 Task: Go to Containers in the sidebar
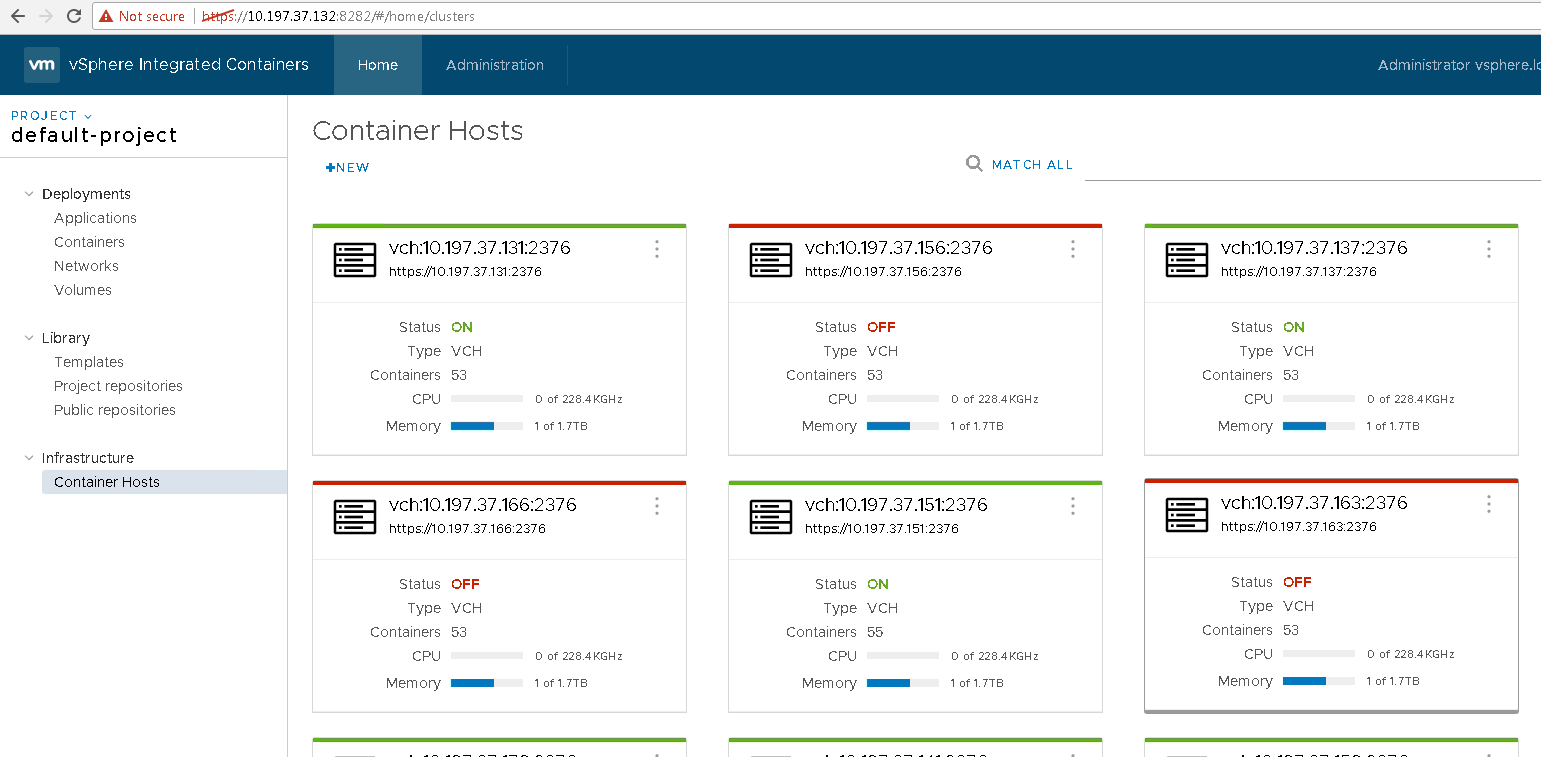(89, 242)
